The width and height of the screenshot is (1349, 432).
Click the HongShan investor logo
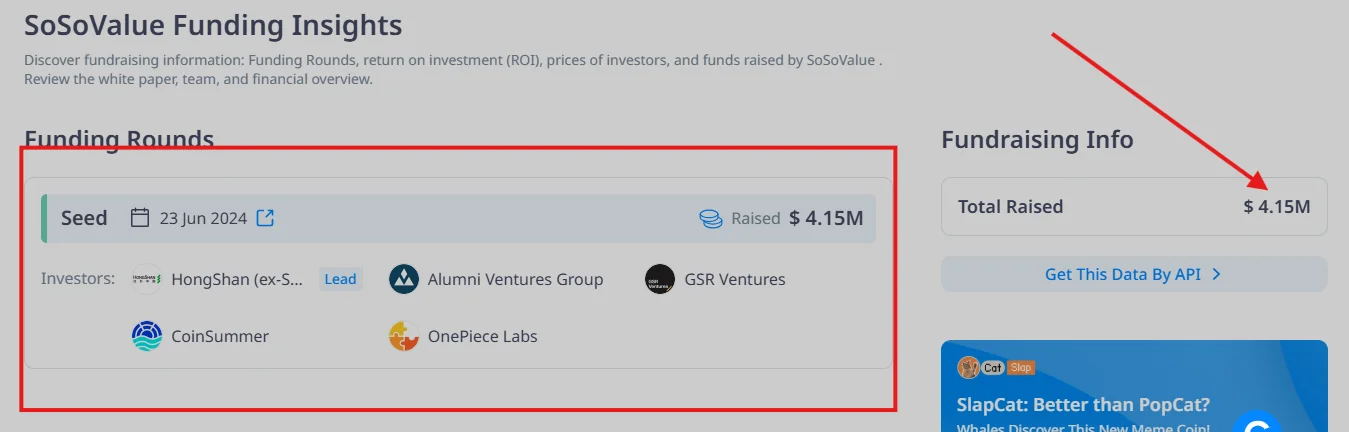pos(147,279)
